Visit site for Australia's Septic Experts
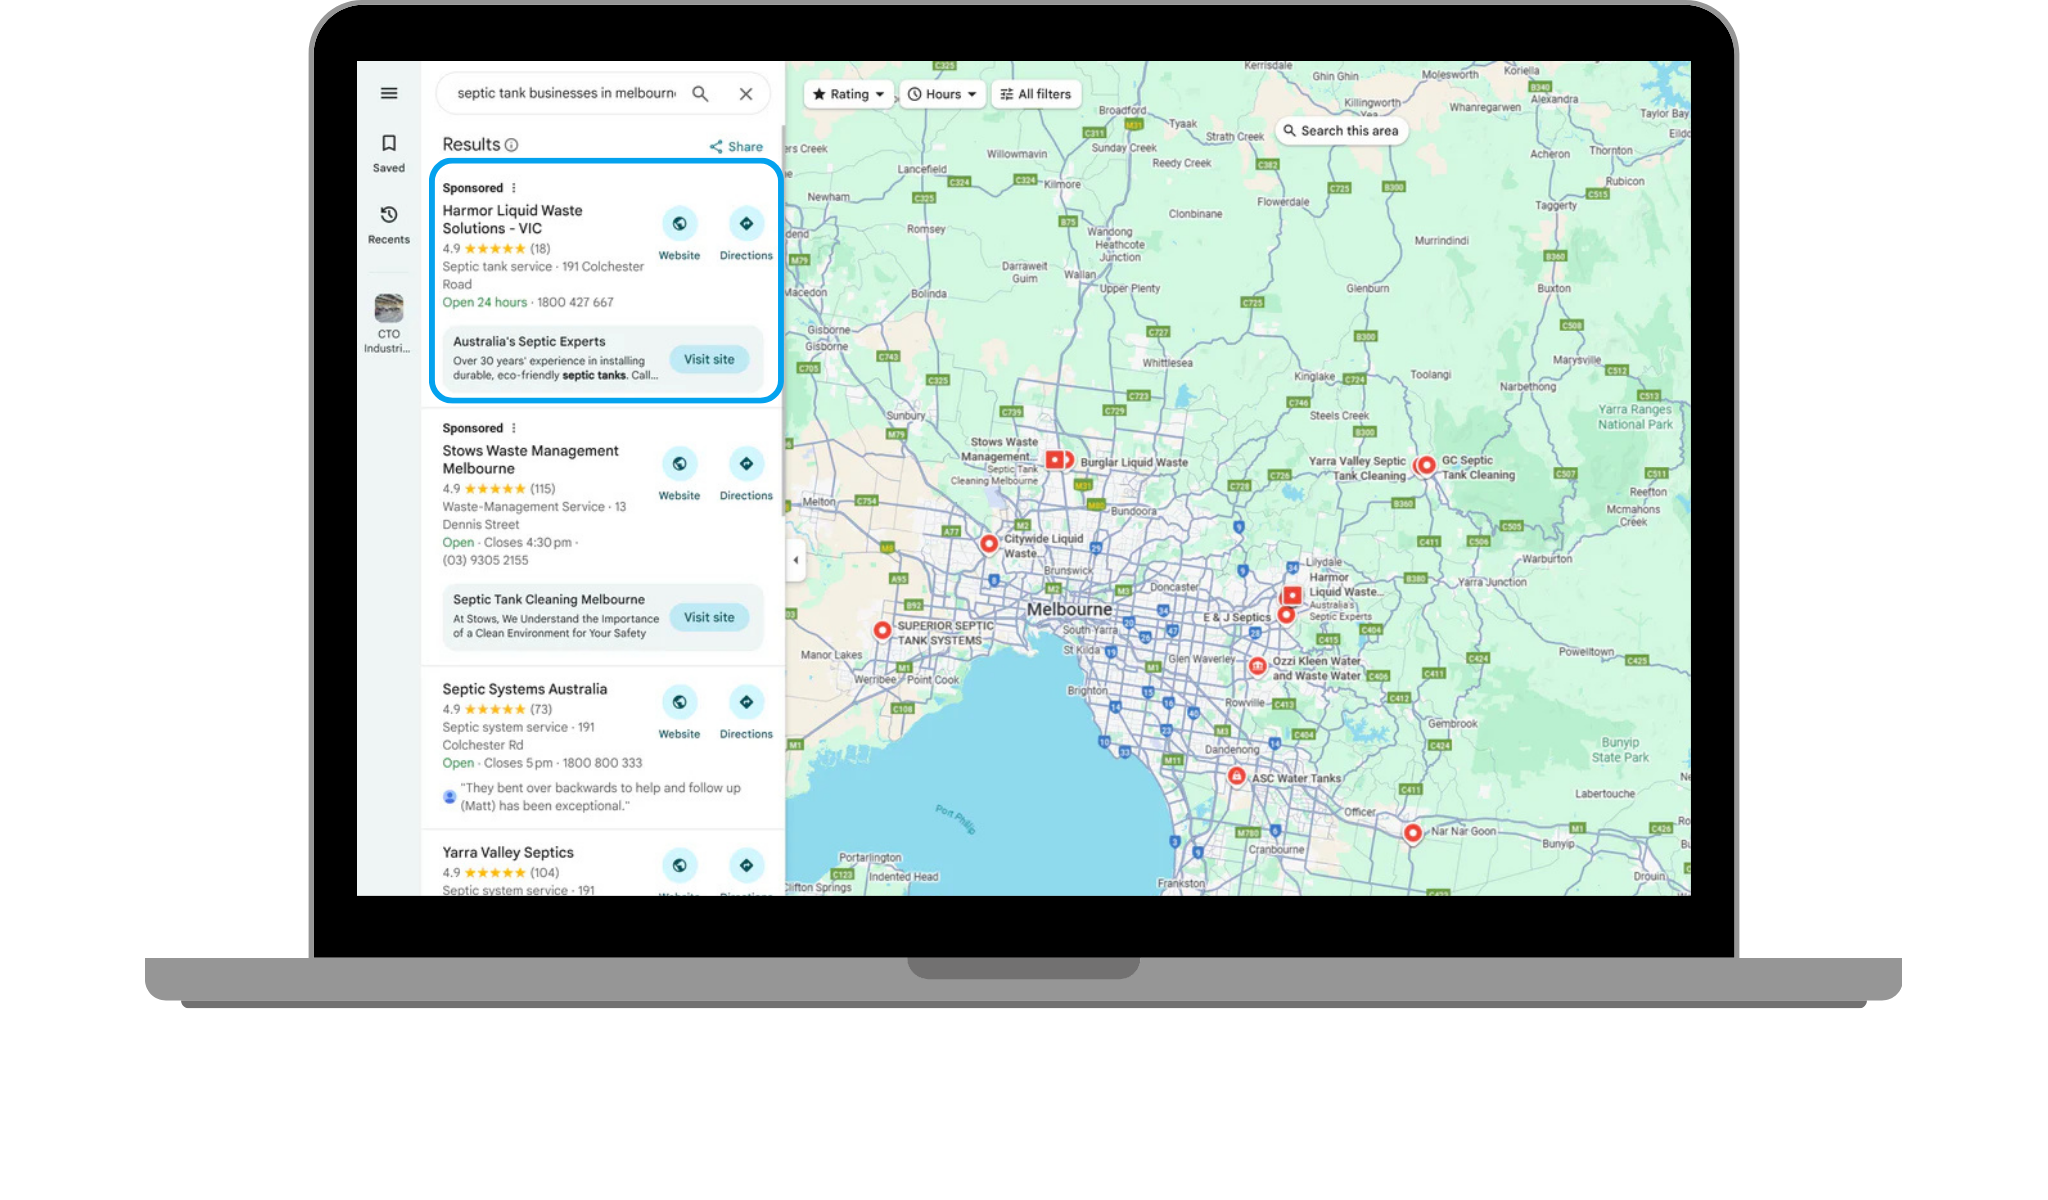The height and width of the screenshot is (1200, 2048). (x=709, y=359)
